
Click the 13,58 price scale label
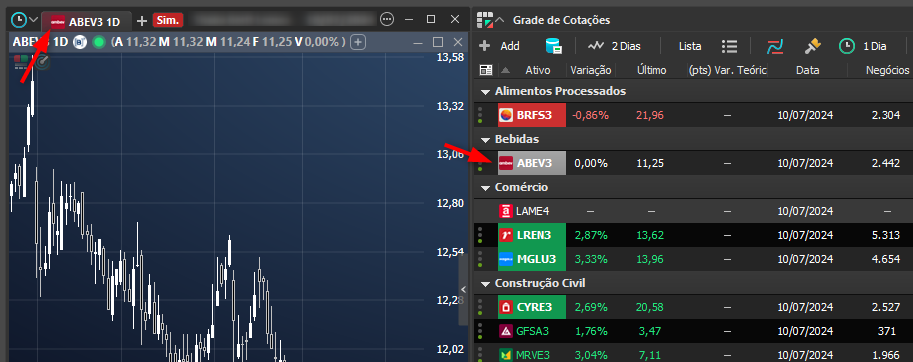pyautogui.click(x=450, y=57)
